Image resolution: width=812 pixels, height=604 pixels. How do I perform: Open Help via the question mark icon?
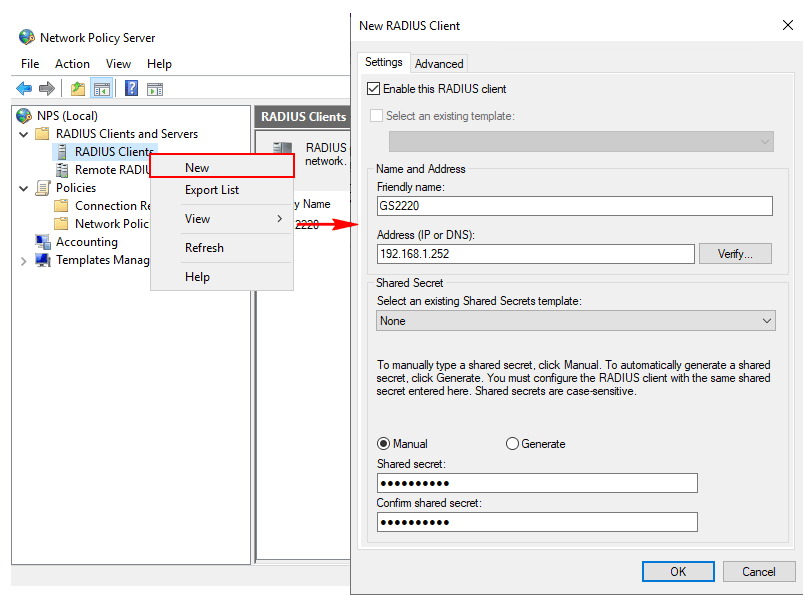[x=131, y=89]
